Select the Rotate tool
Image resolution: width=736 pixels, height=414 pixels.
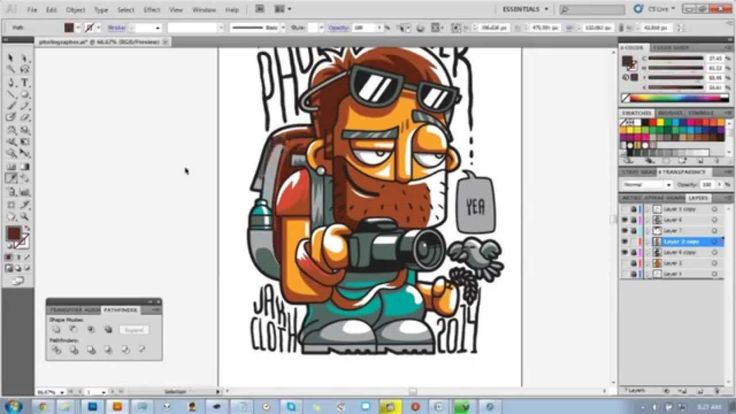coord(11,130)
